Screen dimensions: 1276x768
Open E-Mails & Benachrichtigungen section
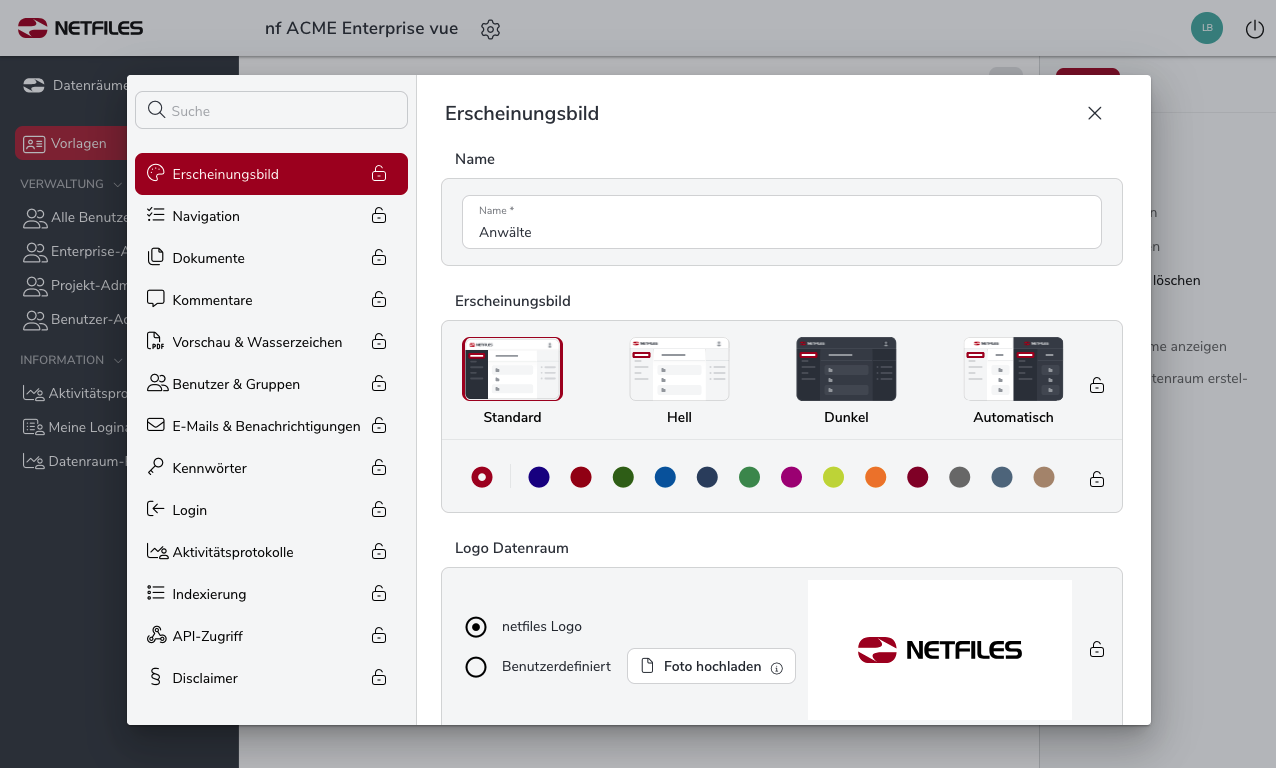[266, 426]
